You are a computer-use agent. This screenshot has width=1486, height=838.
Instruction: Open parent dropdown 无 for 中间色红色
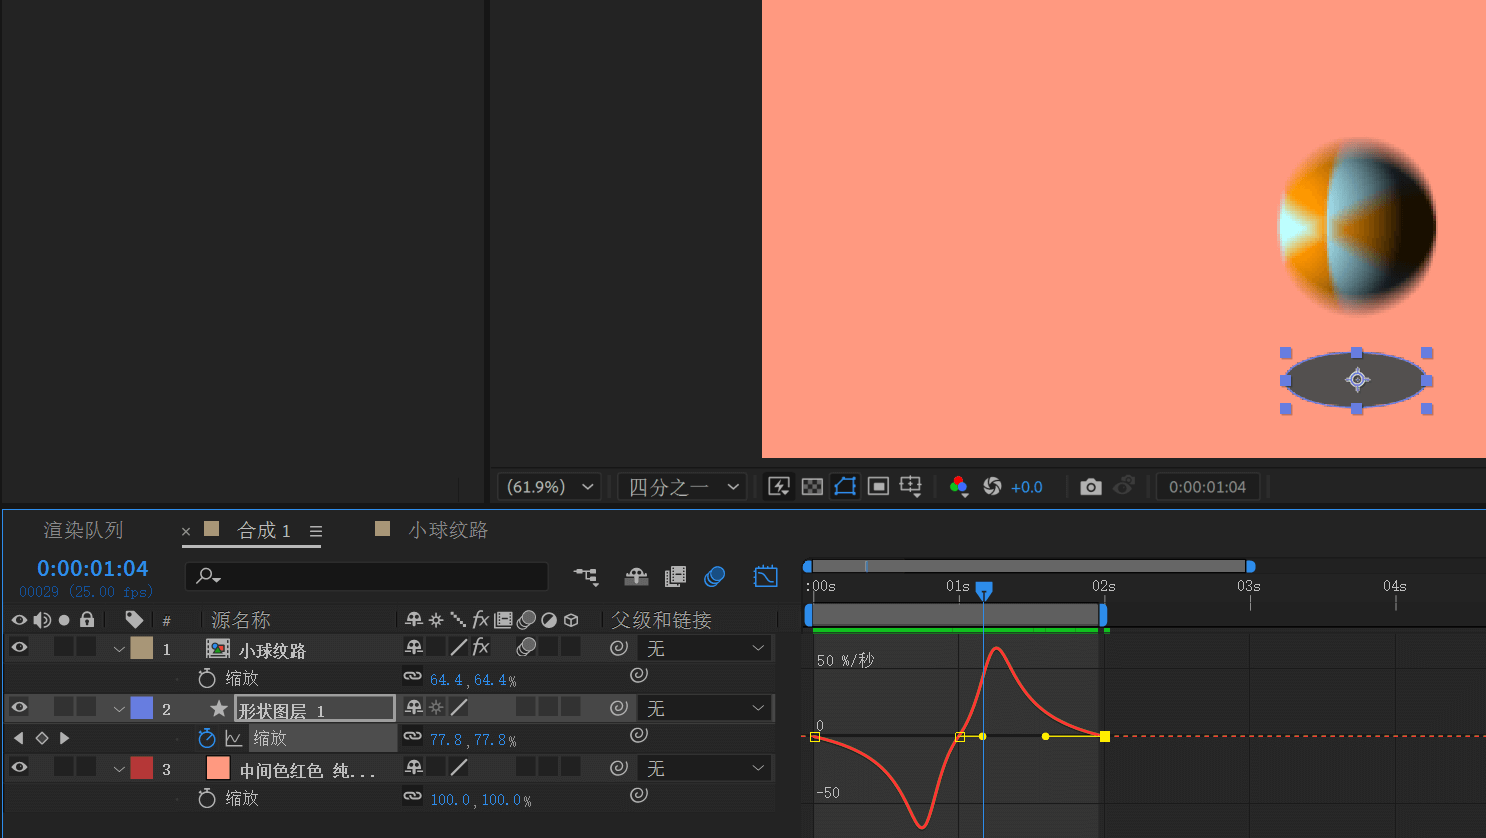[705, 768]
